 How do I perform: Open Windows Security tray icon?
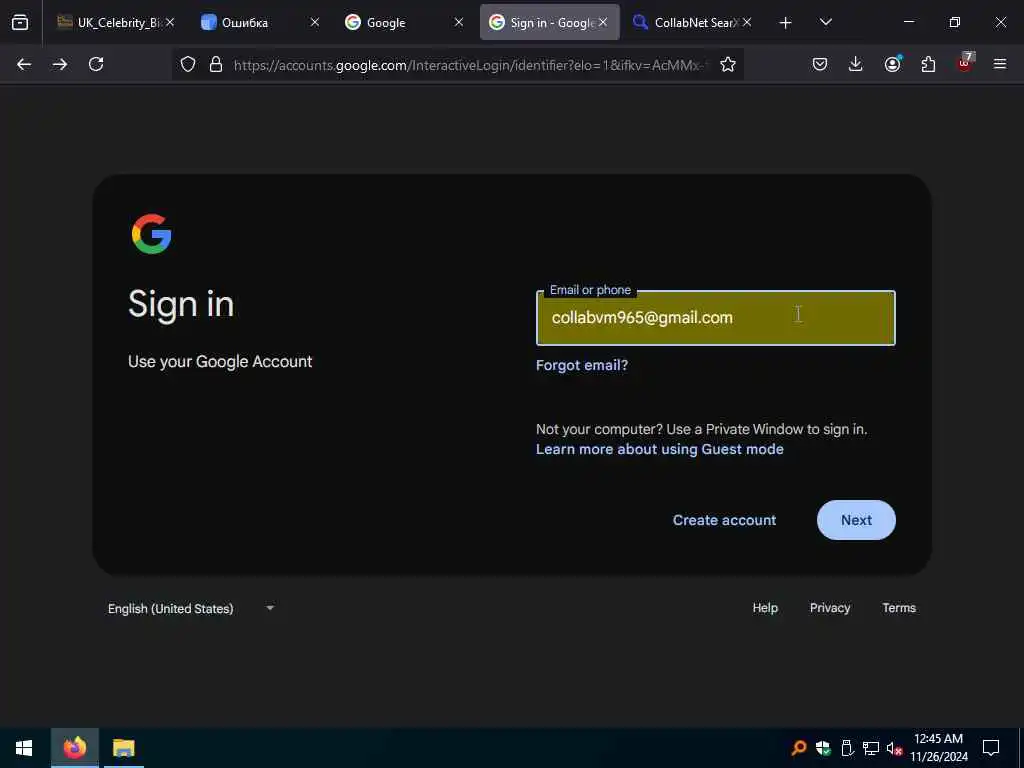823,748
